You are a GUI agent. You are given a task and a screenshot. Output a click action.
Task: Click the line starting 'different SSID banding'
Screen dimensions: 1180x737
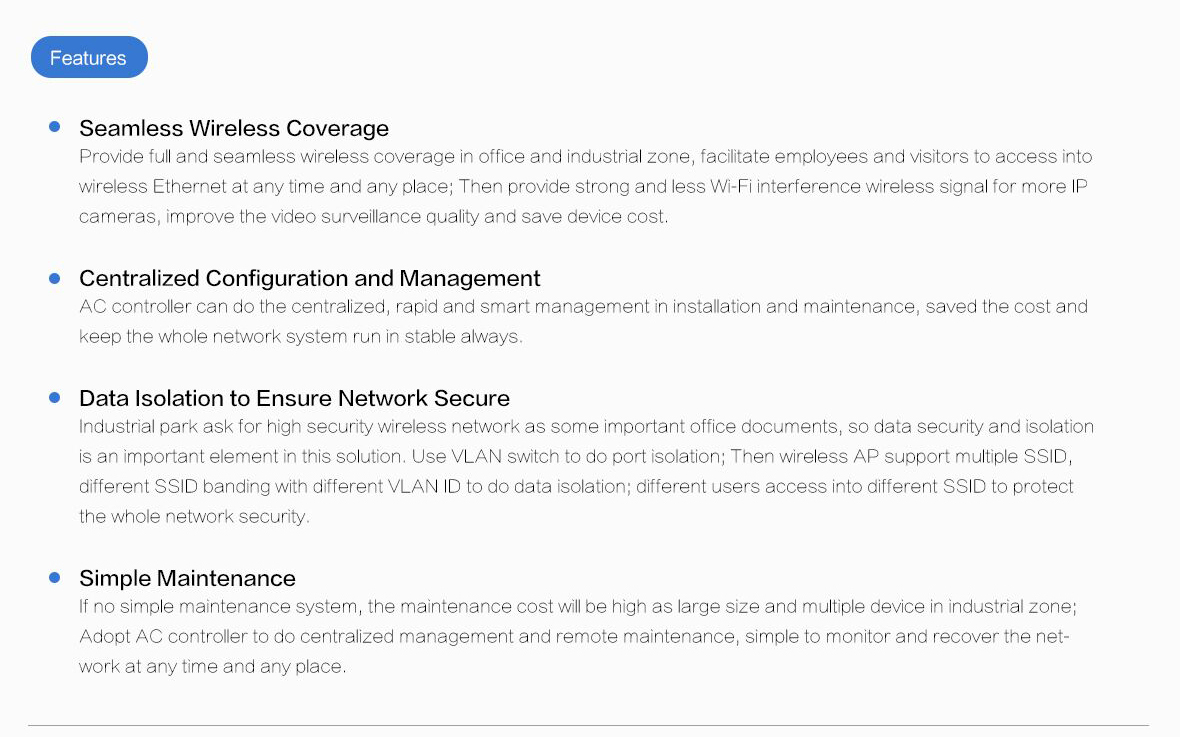point(576,487)
